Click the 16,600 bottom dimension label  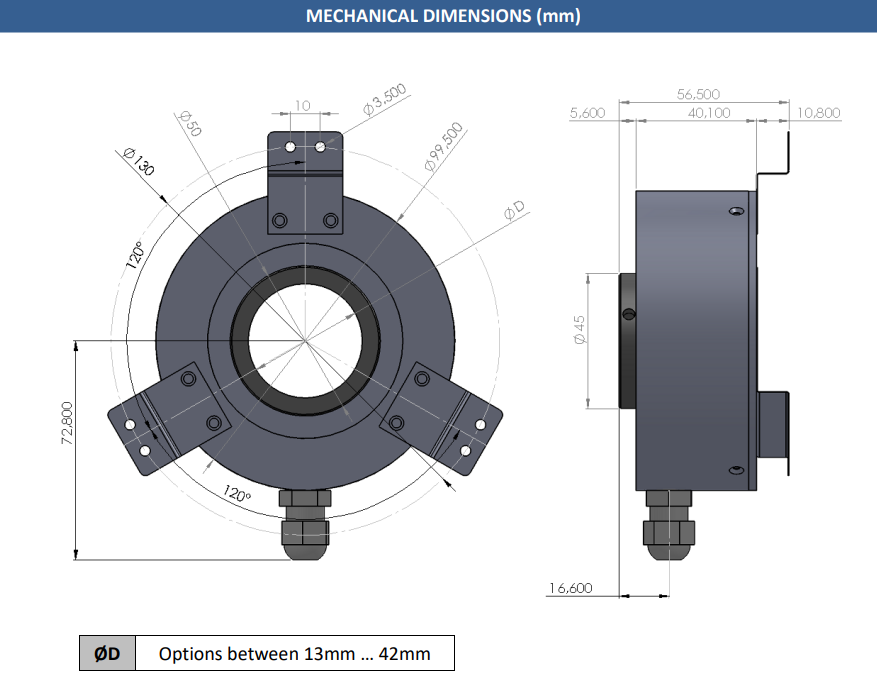(x=570, y=588)
